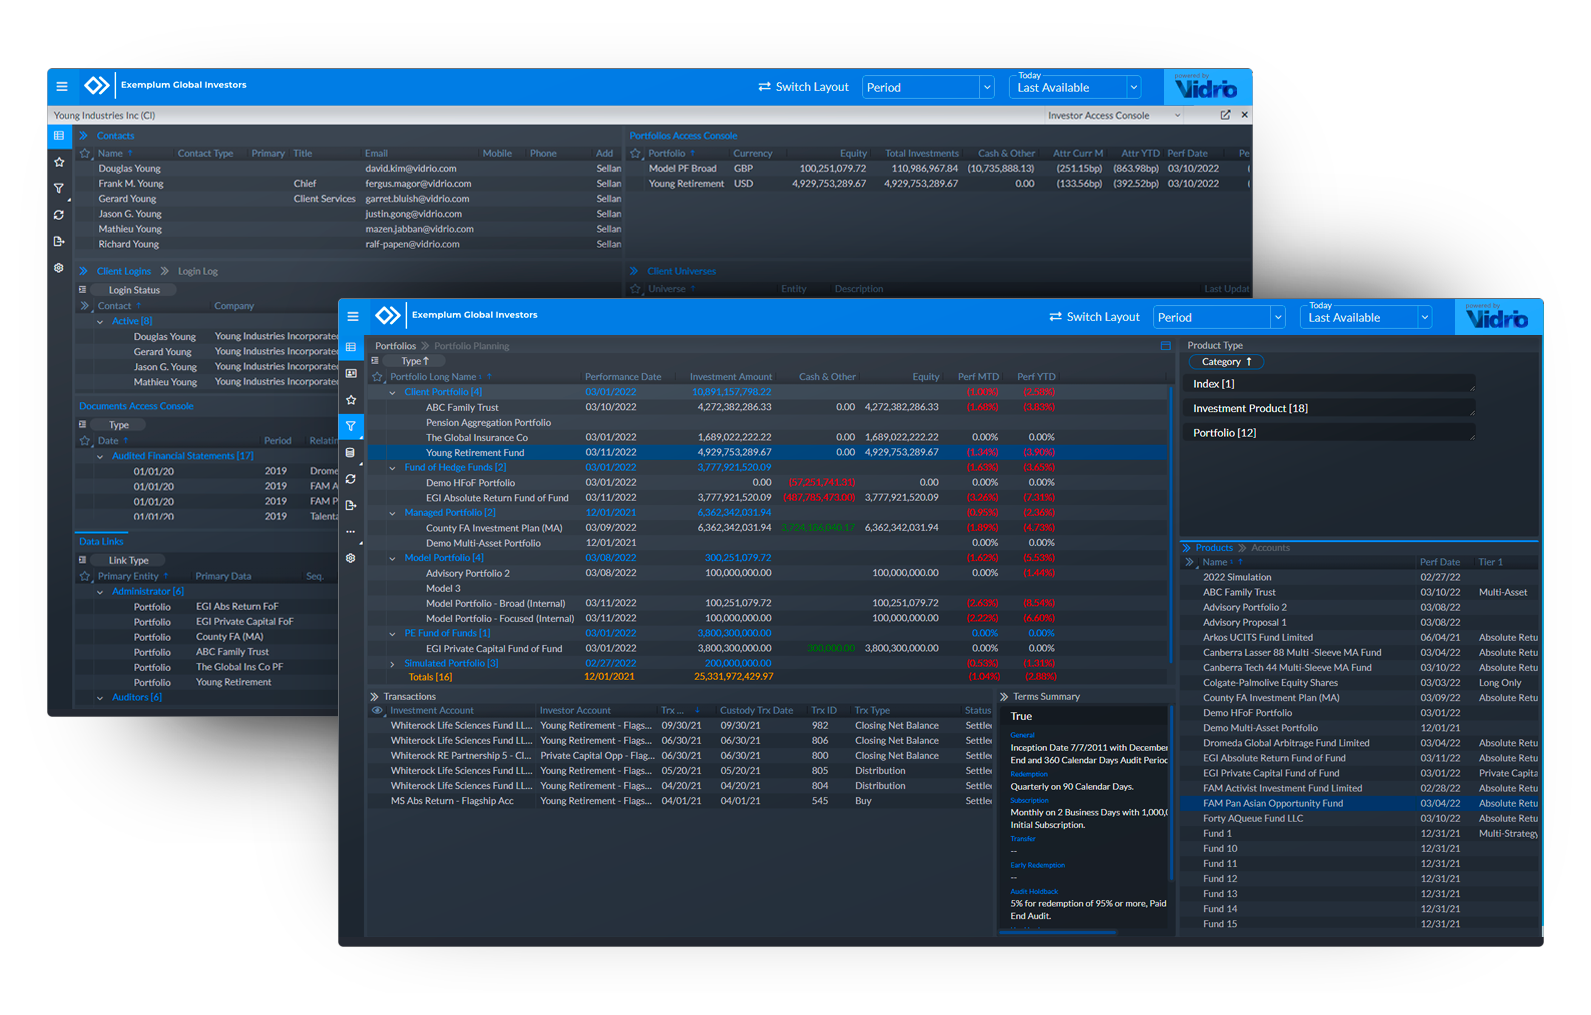Click refresh icon in back window sidebar

pyautogui.click(x=59, y=215)
